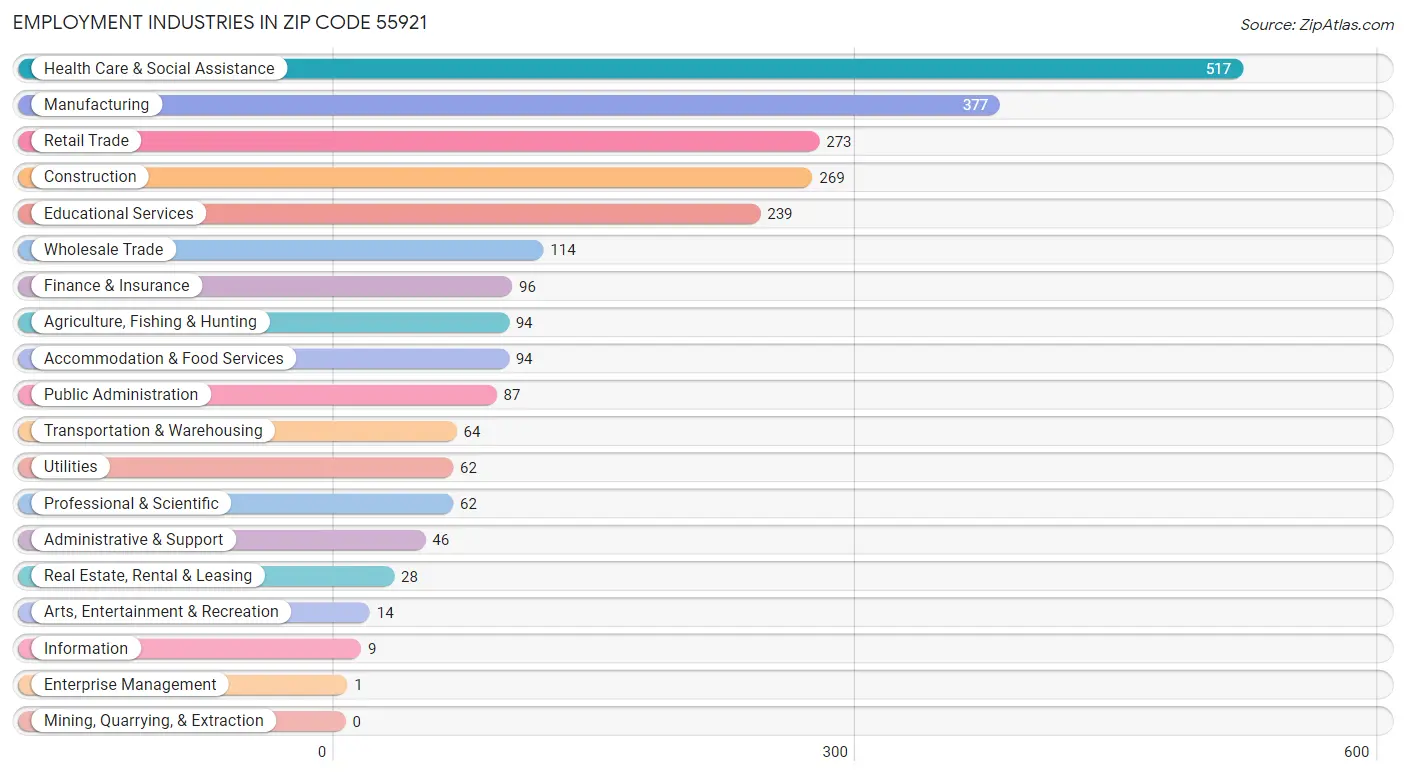Select the Construction label
Screen dimensions: 1406x776
tap(90, 176)
